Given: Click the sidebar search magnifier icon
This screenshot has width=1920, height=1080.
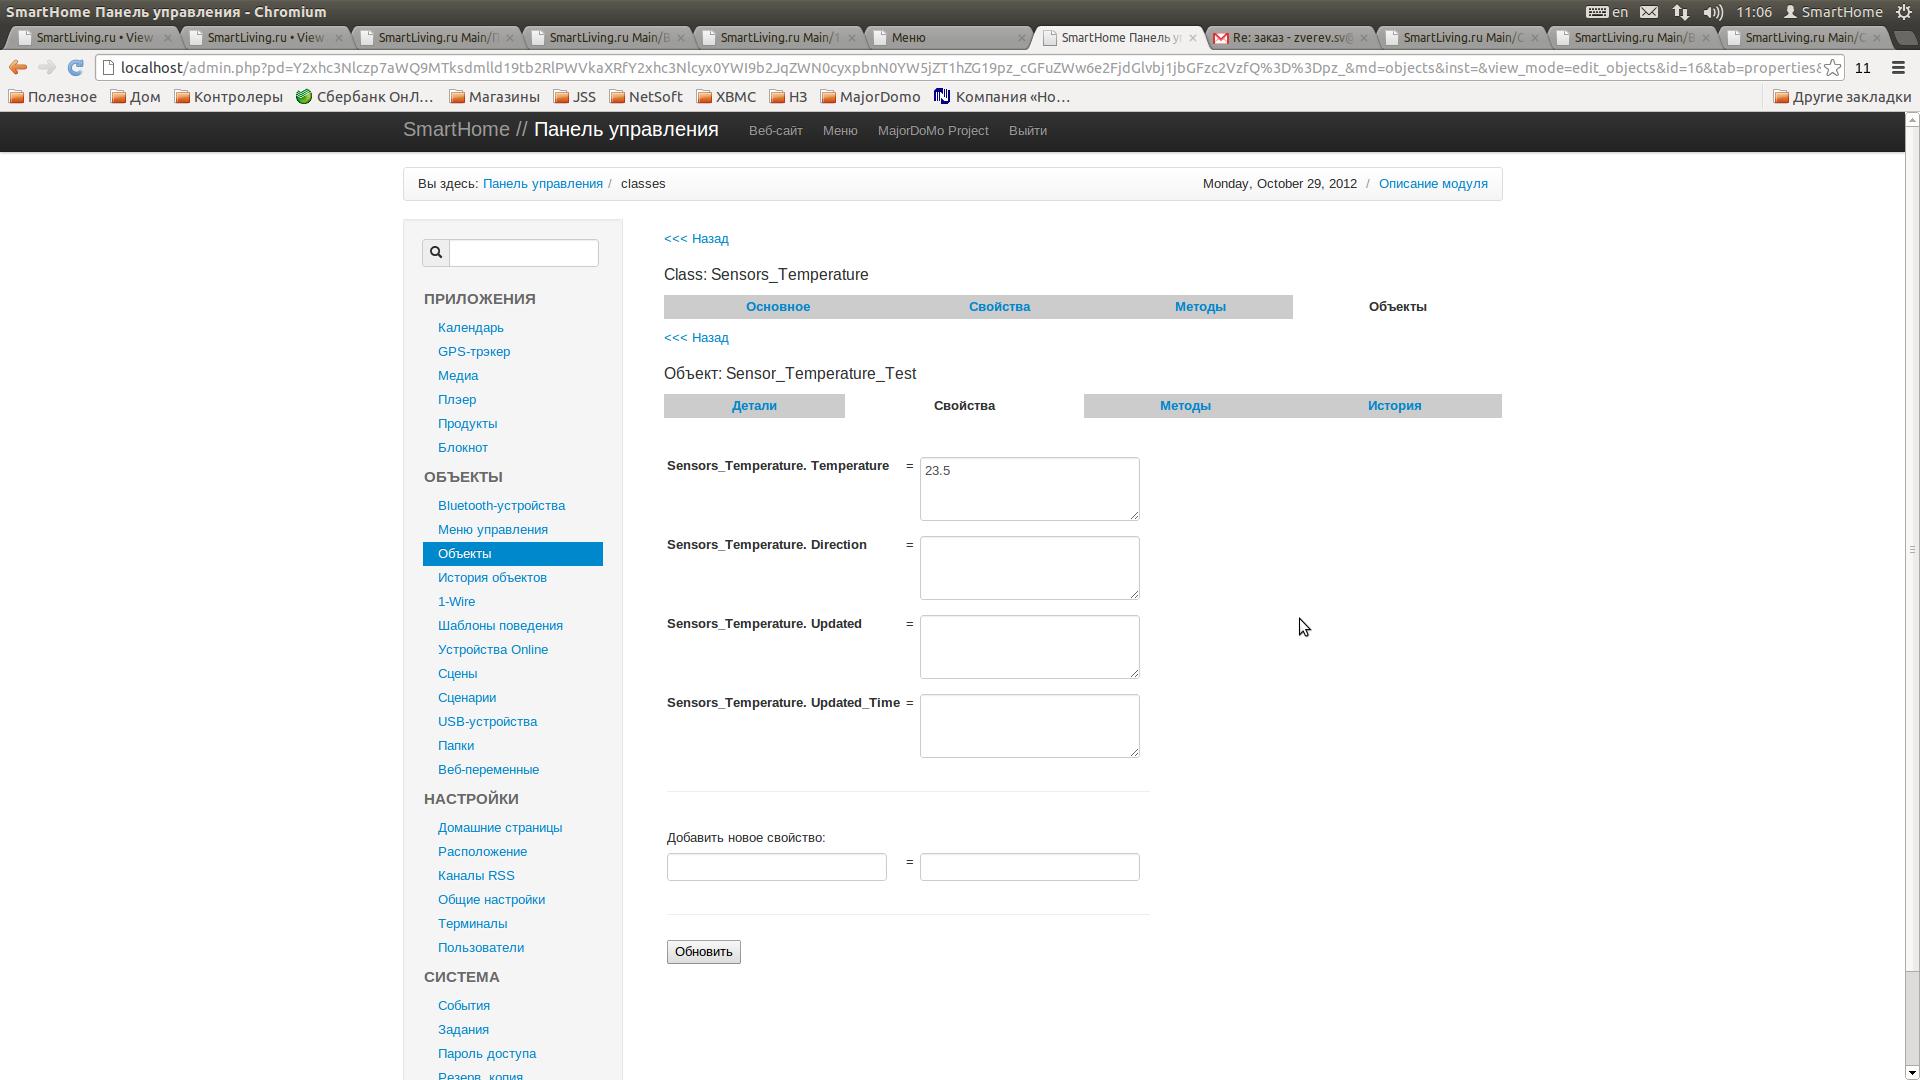Looking at the screenshot, I should coord(436,253).
